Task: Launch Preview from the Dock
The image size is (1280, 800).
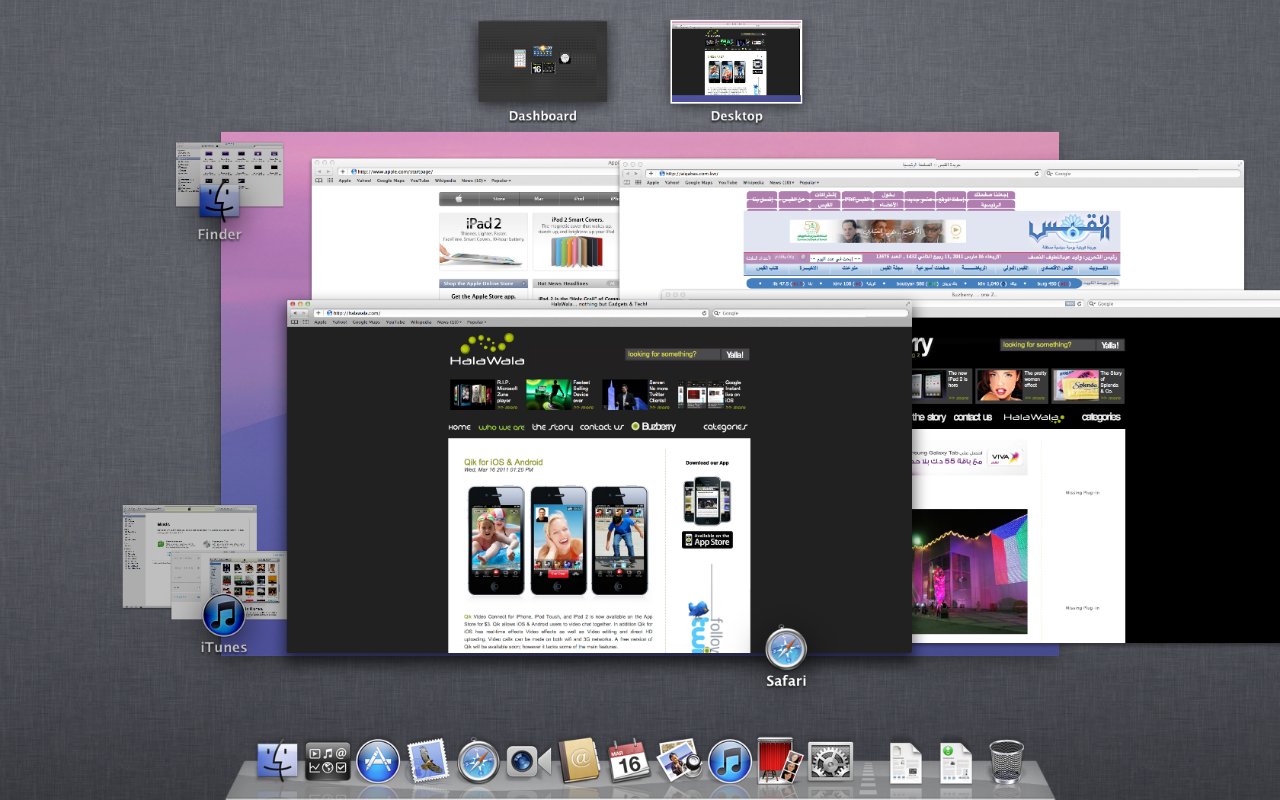Action: [680, 762]
